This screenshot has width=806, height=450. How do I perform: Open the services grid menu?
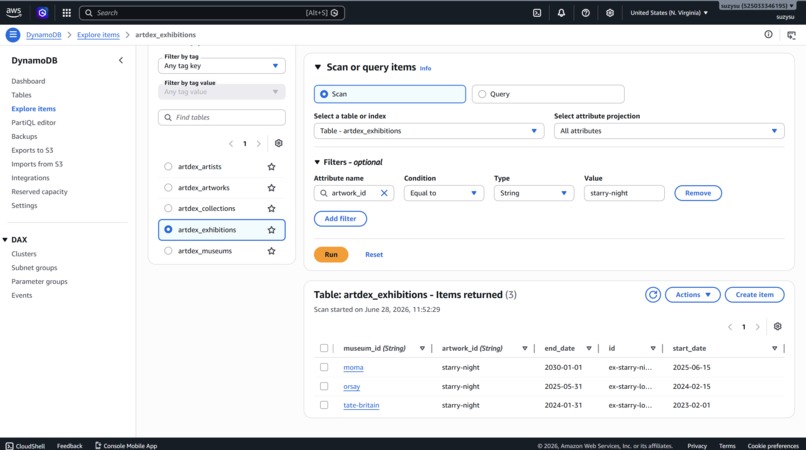pos(66,13)
